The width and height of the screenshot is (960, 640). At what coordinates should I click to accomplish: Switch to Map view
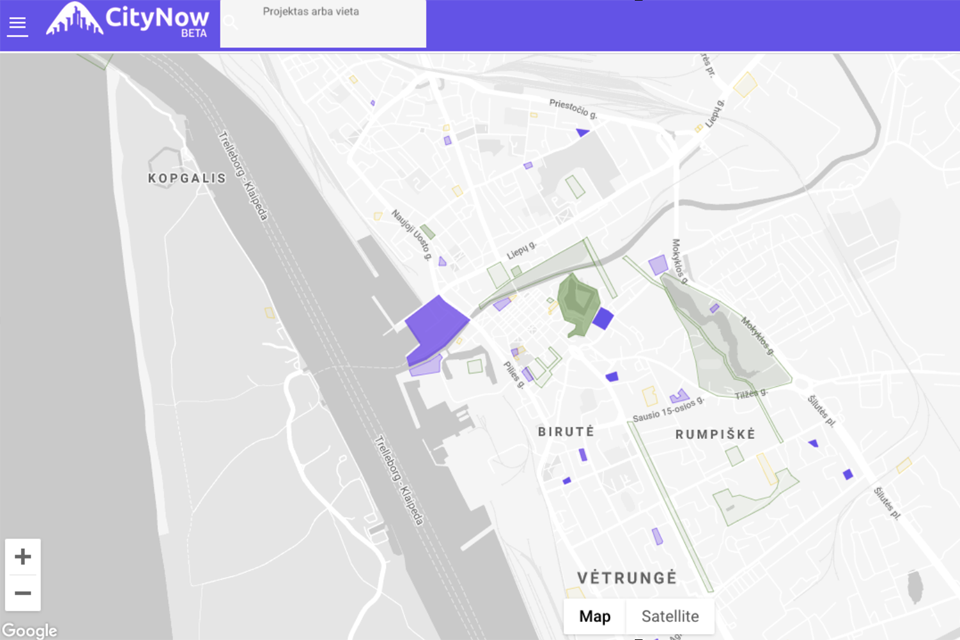(x=594, y=616)
